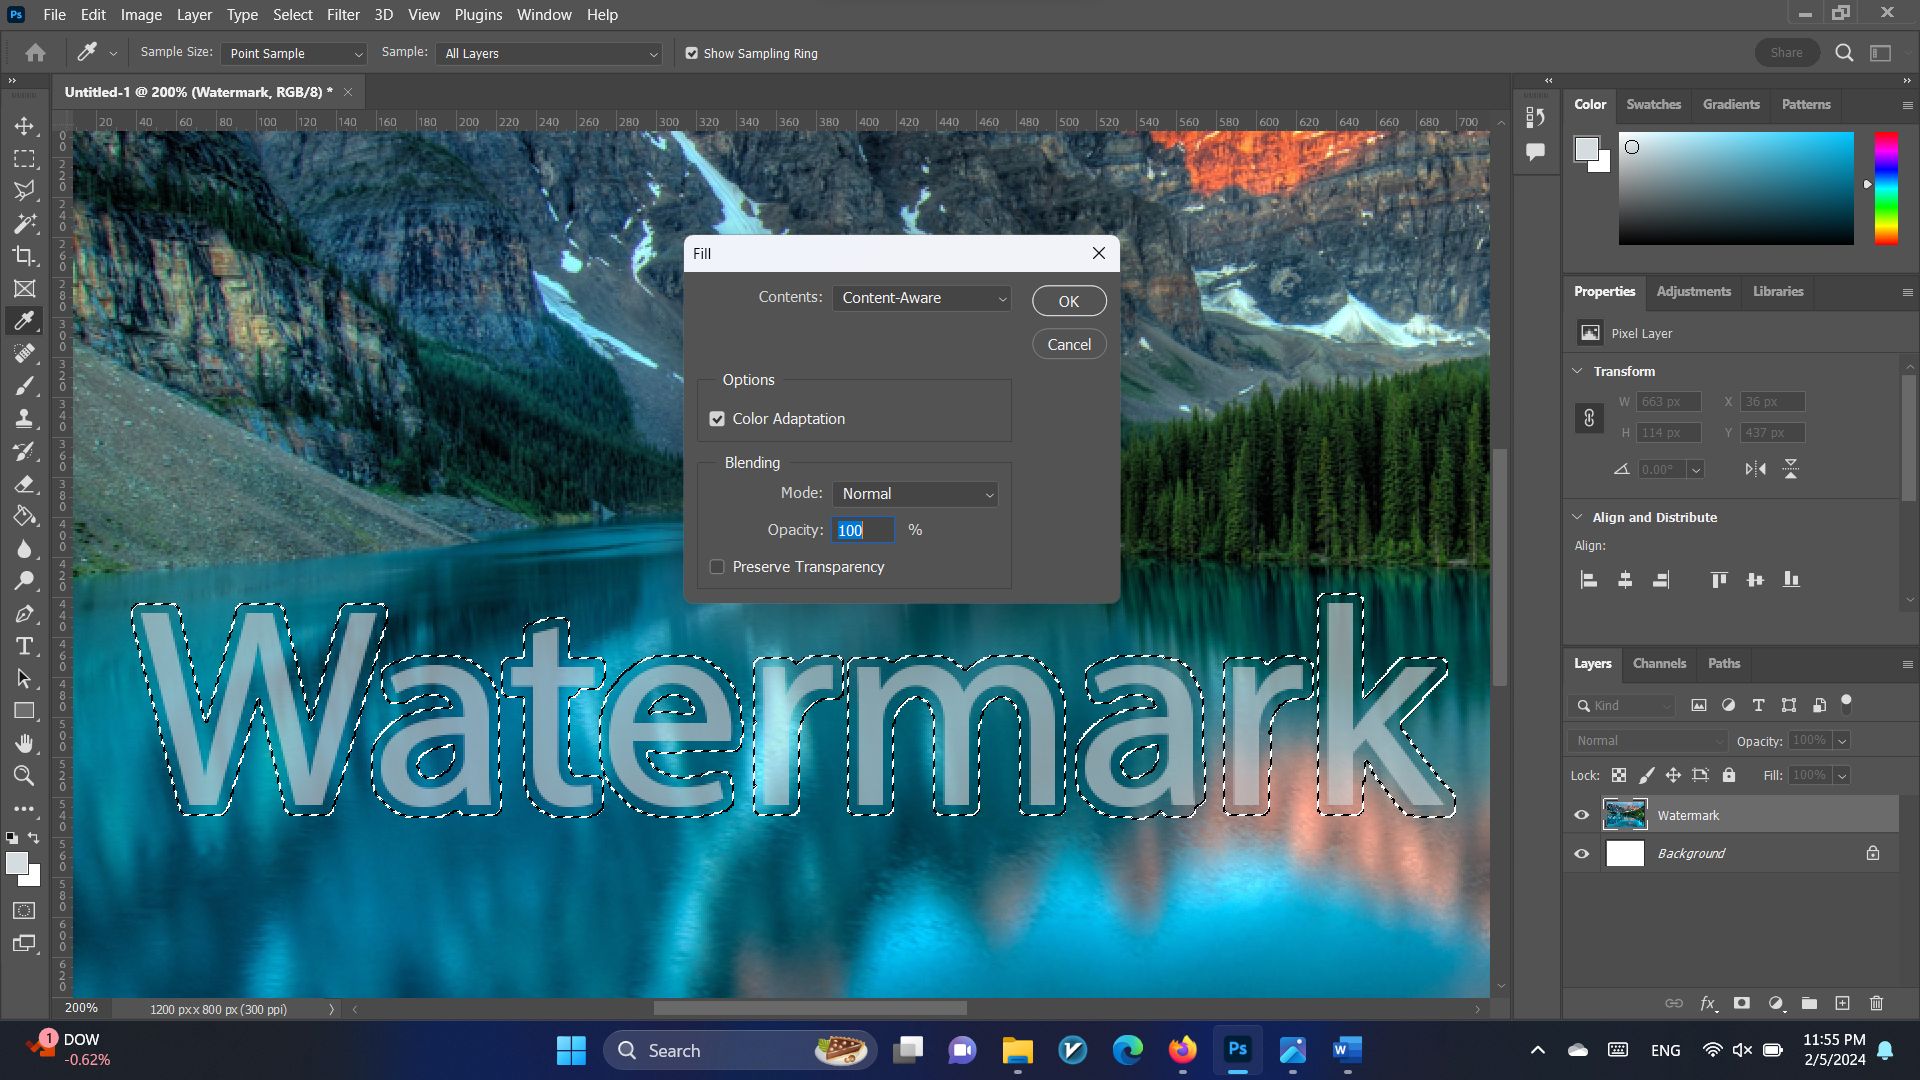Select the Horizontal Type tool
Image resolution: width=1920 pixels, height=1080 pixels.
(24, 646)
